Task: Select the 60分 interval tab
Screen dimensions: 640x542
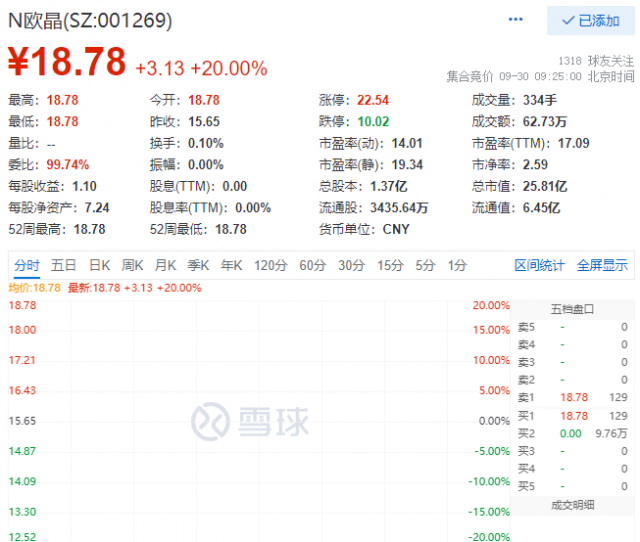Action: point(312,265)
